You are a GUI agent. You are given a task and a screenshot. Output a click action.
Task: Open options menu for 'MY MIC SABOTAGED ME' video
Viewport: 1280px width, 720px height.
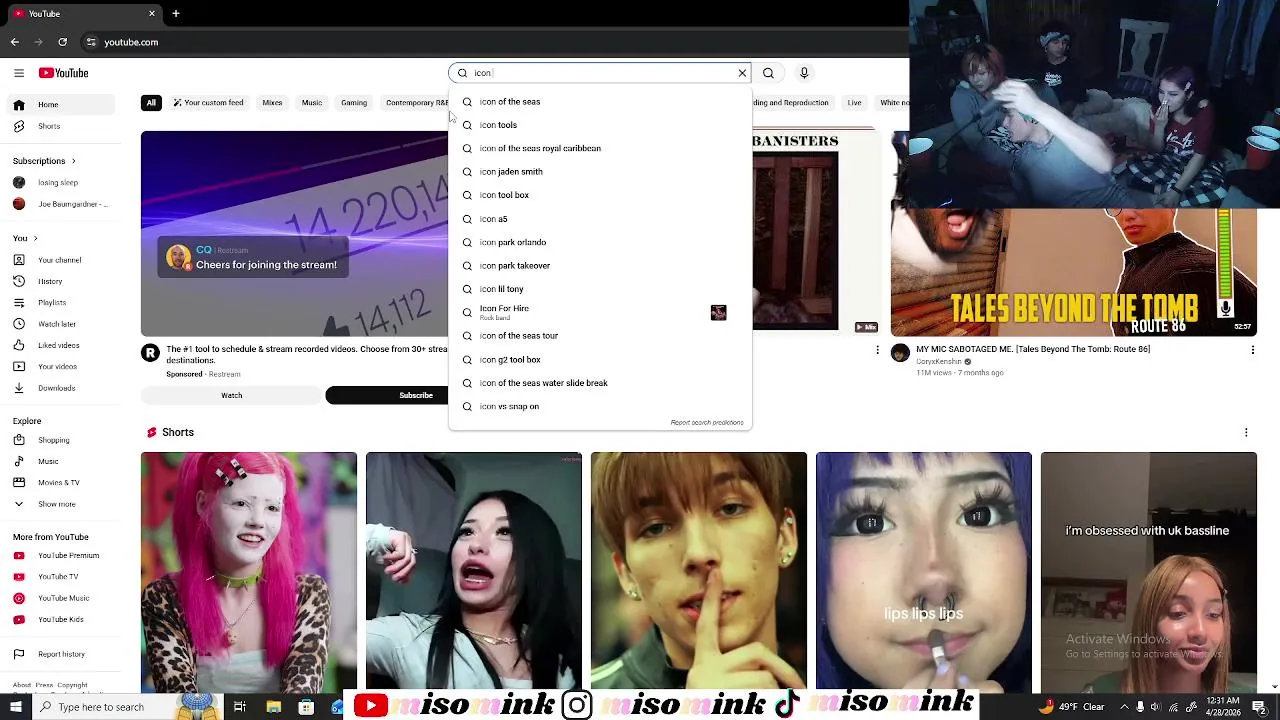click(x=1252, y=350)
